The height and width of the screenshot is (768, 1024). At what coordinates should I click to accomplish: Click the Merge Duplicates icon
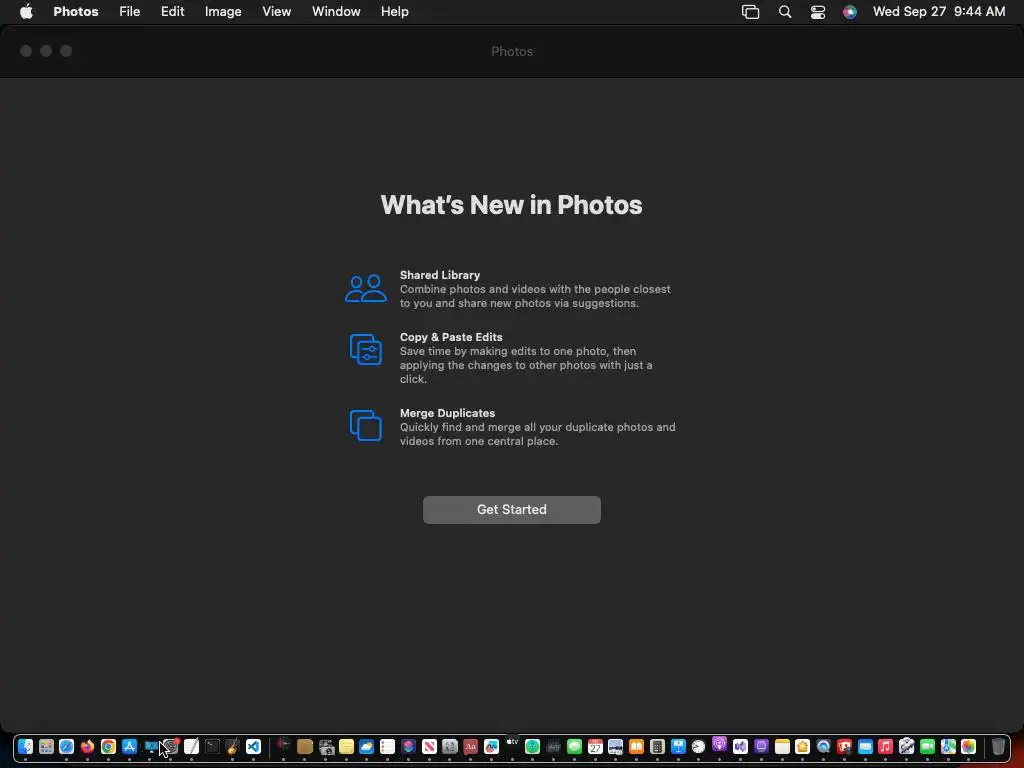point(366,425)
